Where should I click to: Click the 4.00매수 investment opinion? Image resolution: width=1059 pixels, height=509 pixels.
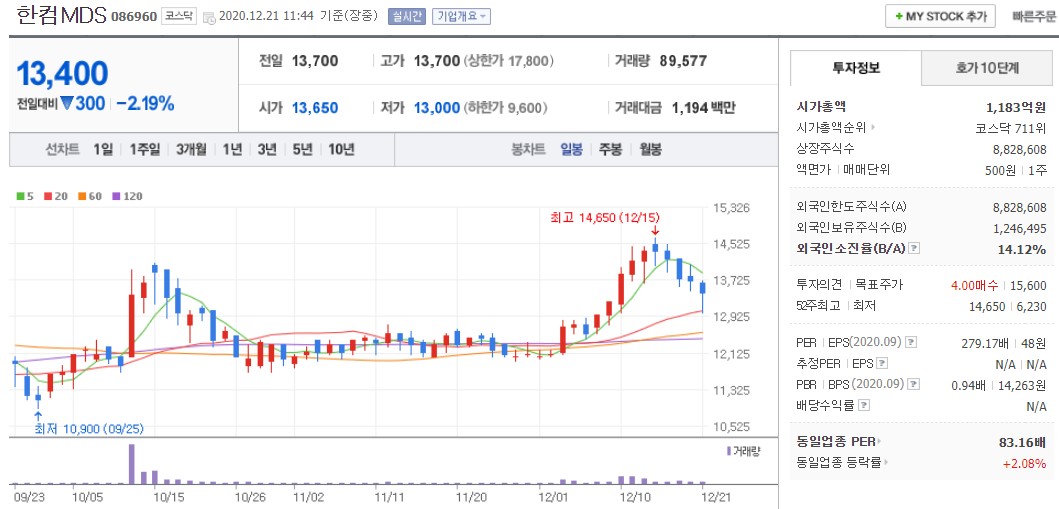coord(975,286)
